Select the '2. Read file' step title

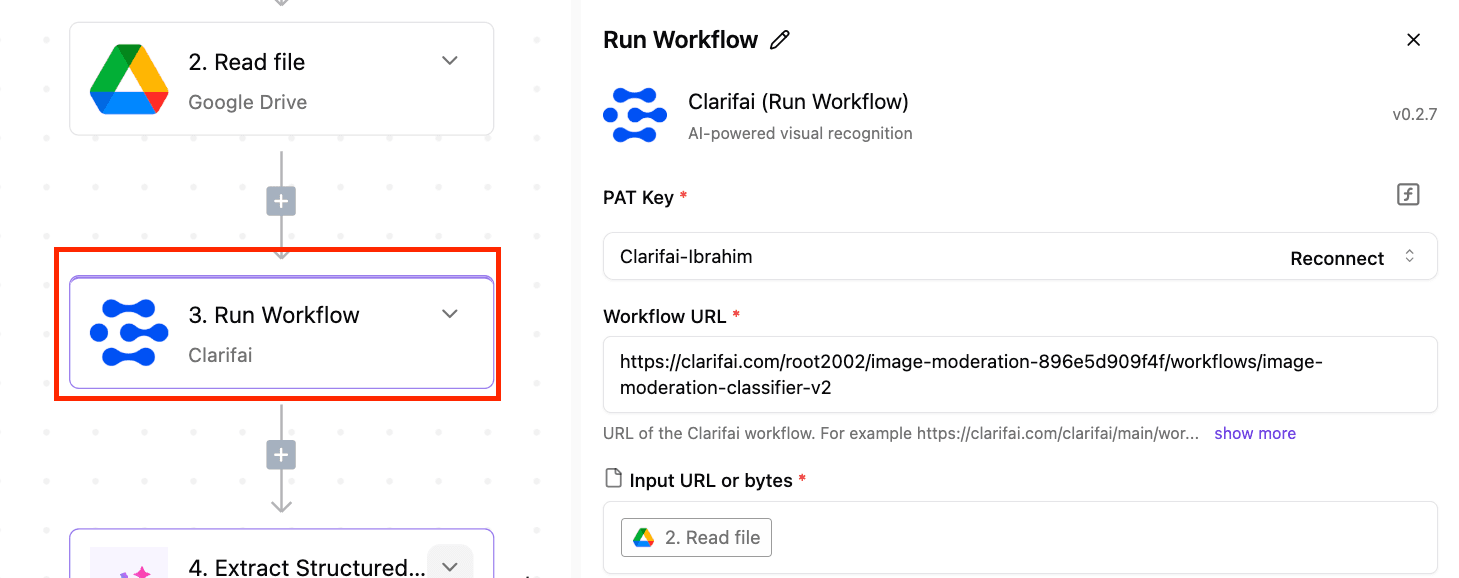tap(247, 62)
